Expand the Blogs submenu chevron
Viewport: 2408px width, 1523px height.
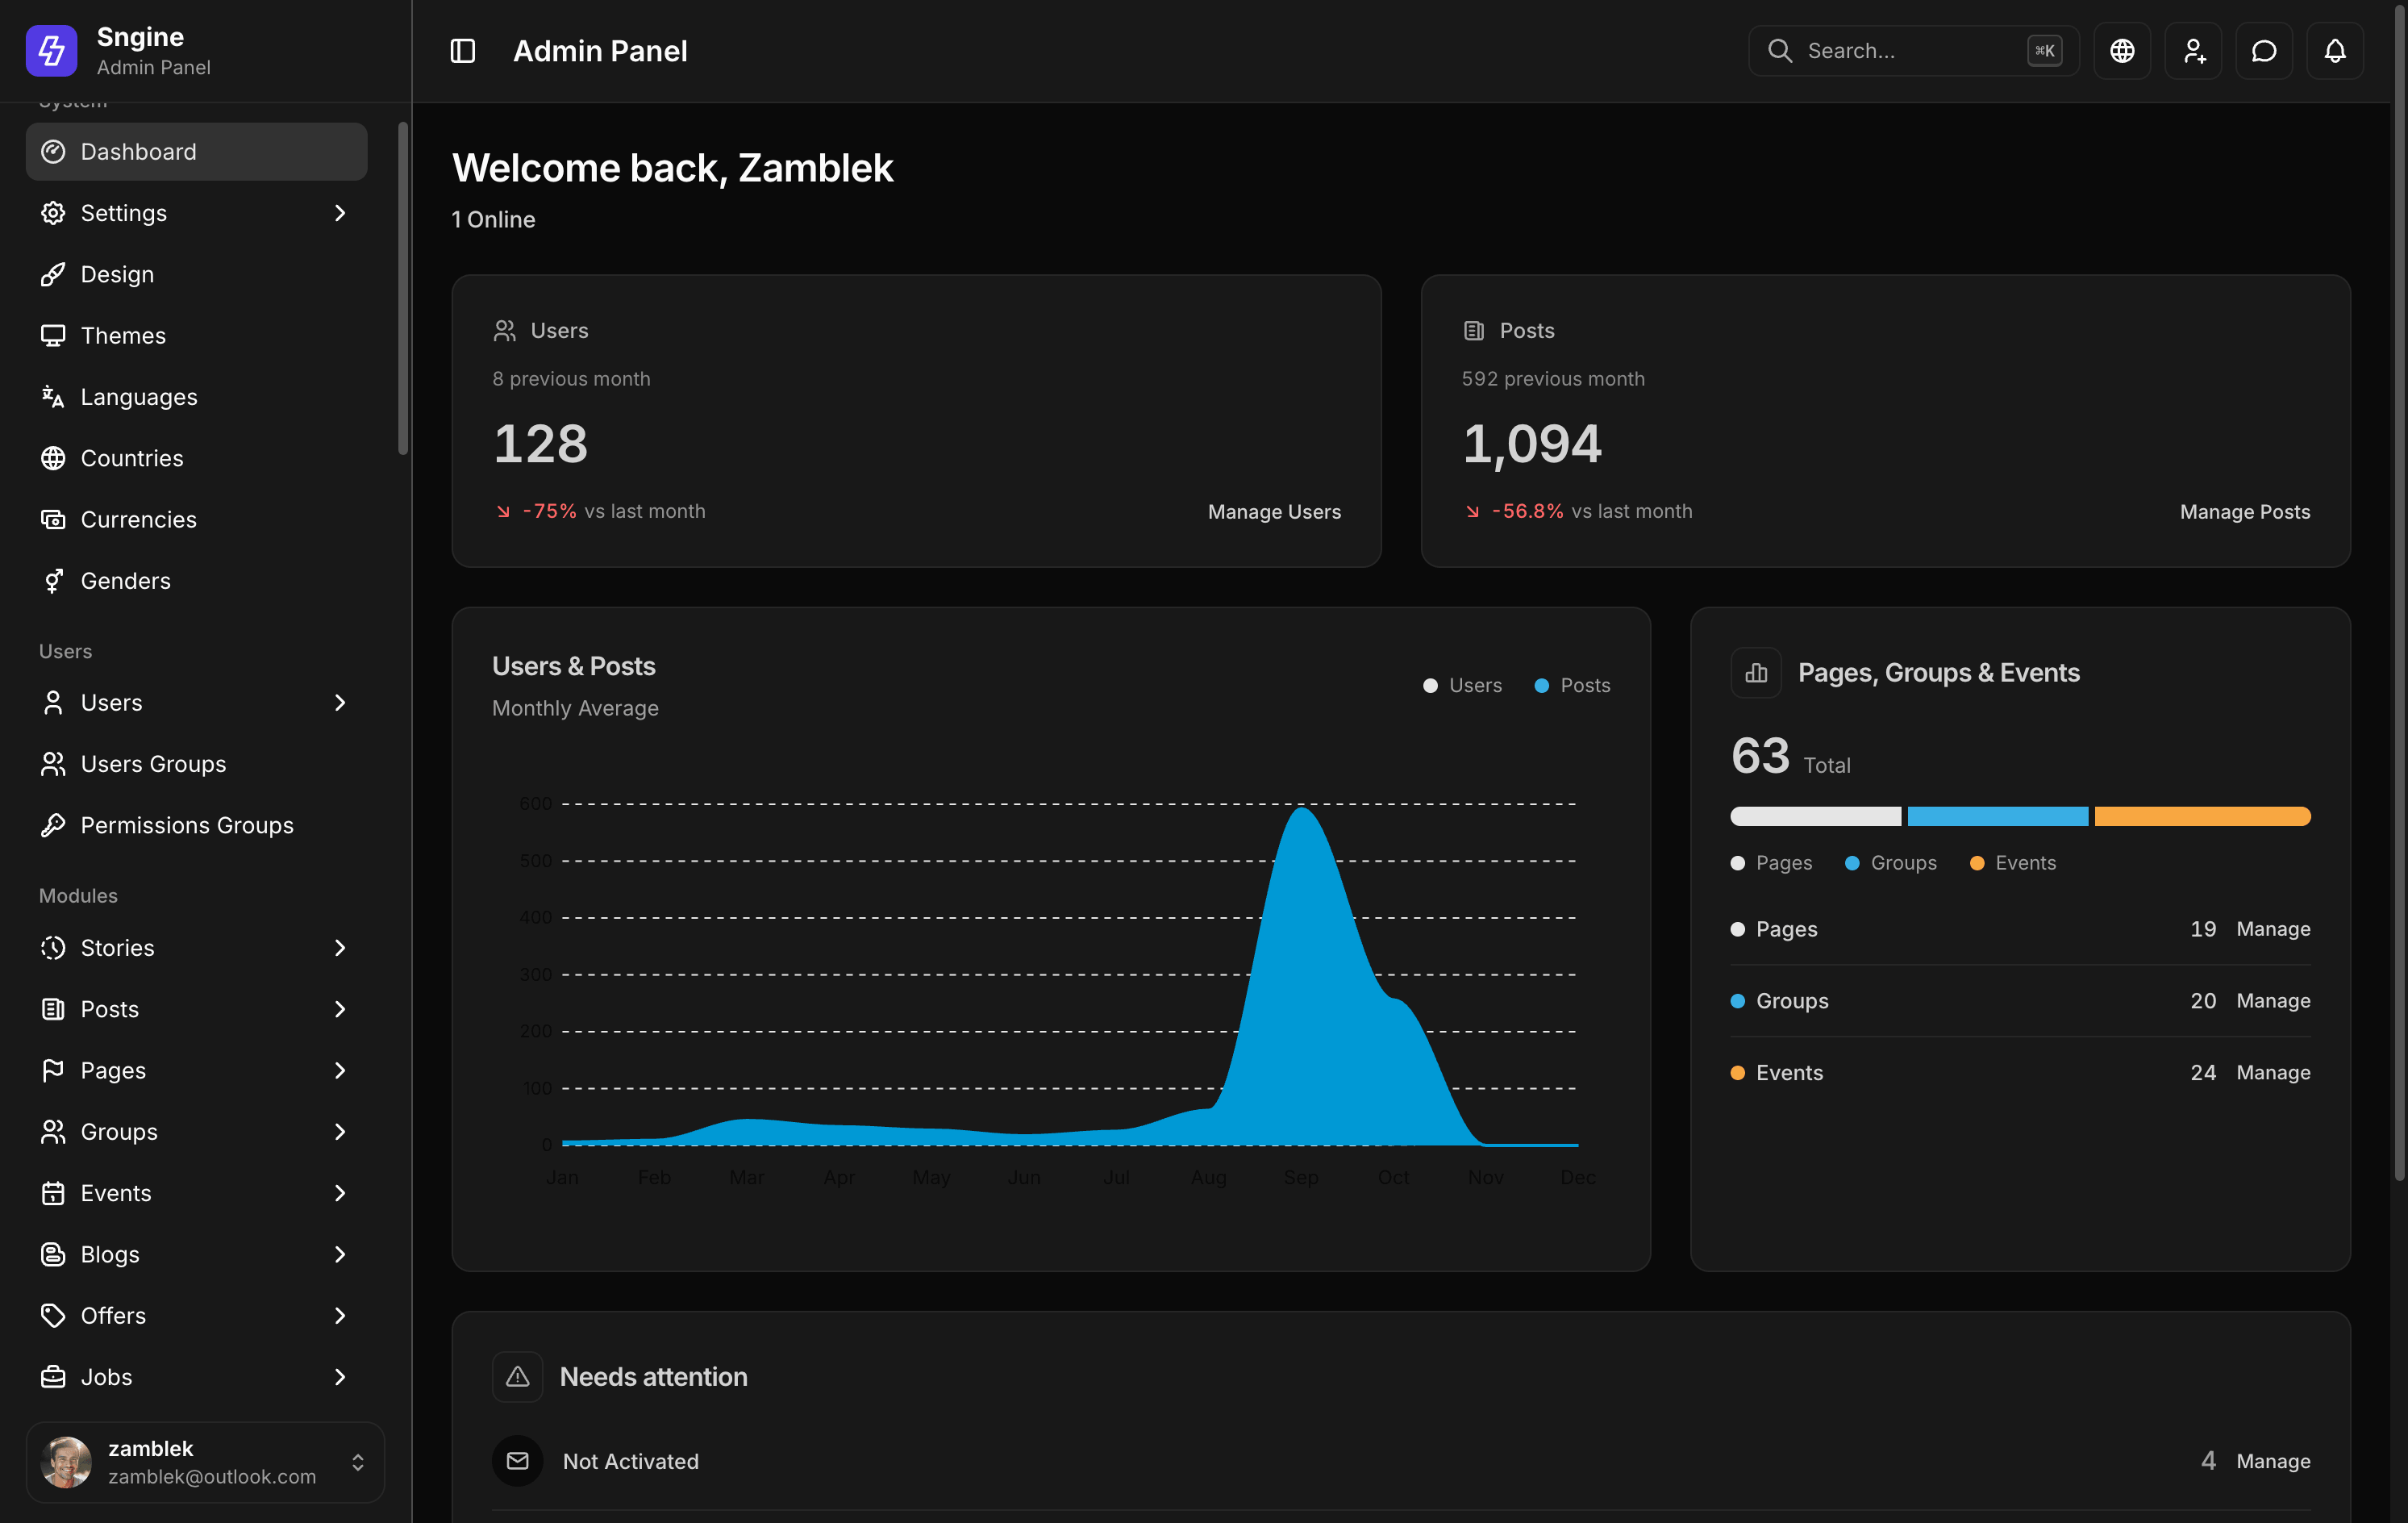pyautogui.click(x=340, y=1254)
